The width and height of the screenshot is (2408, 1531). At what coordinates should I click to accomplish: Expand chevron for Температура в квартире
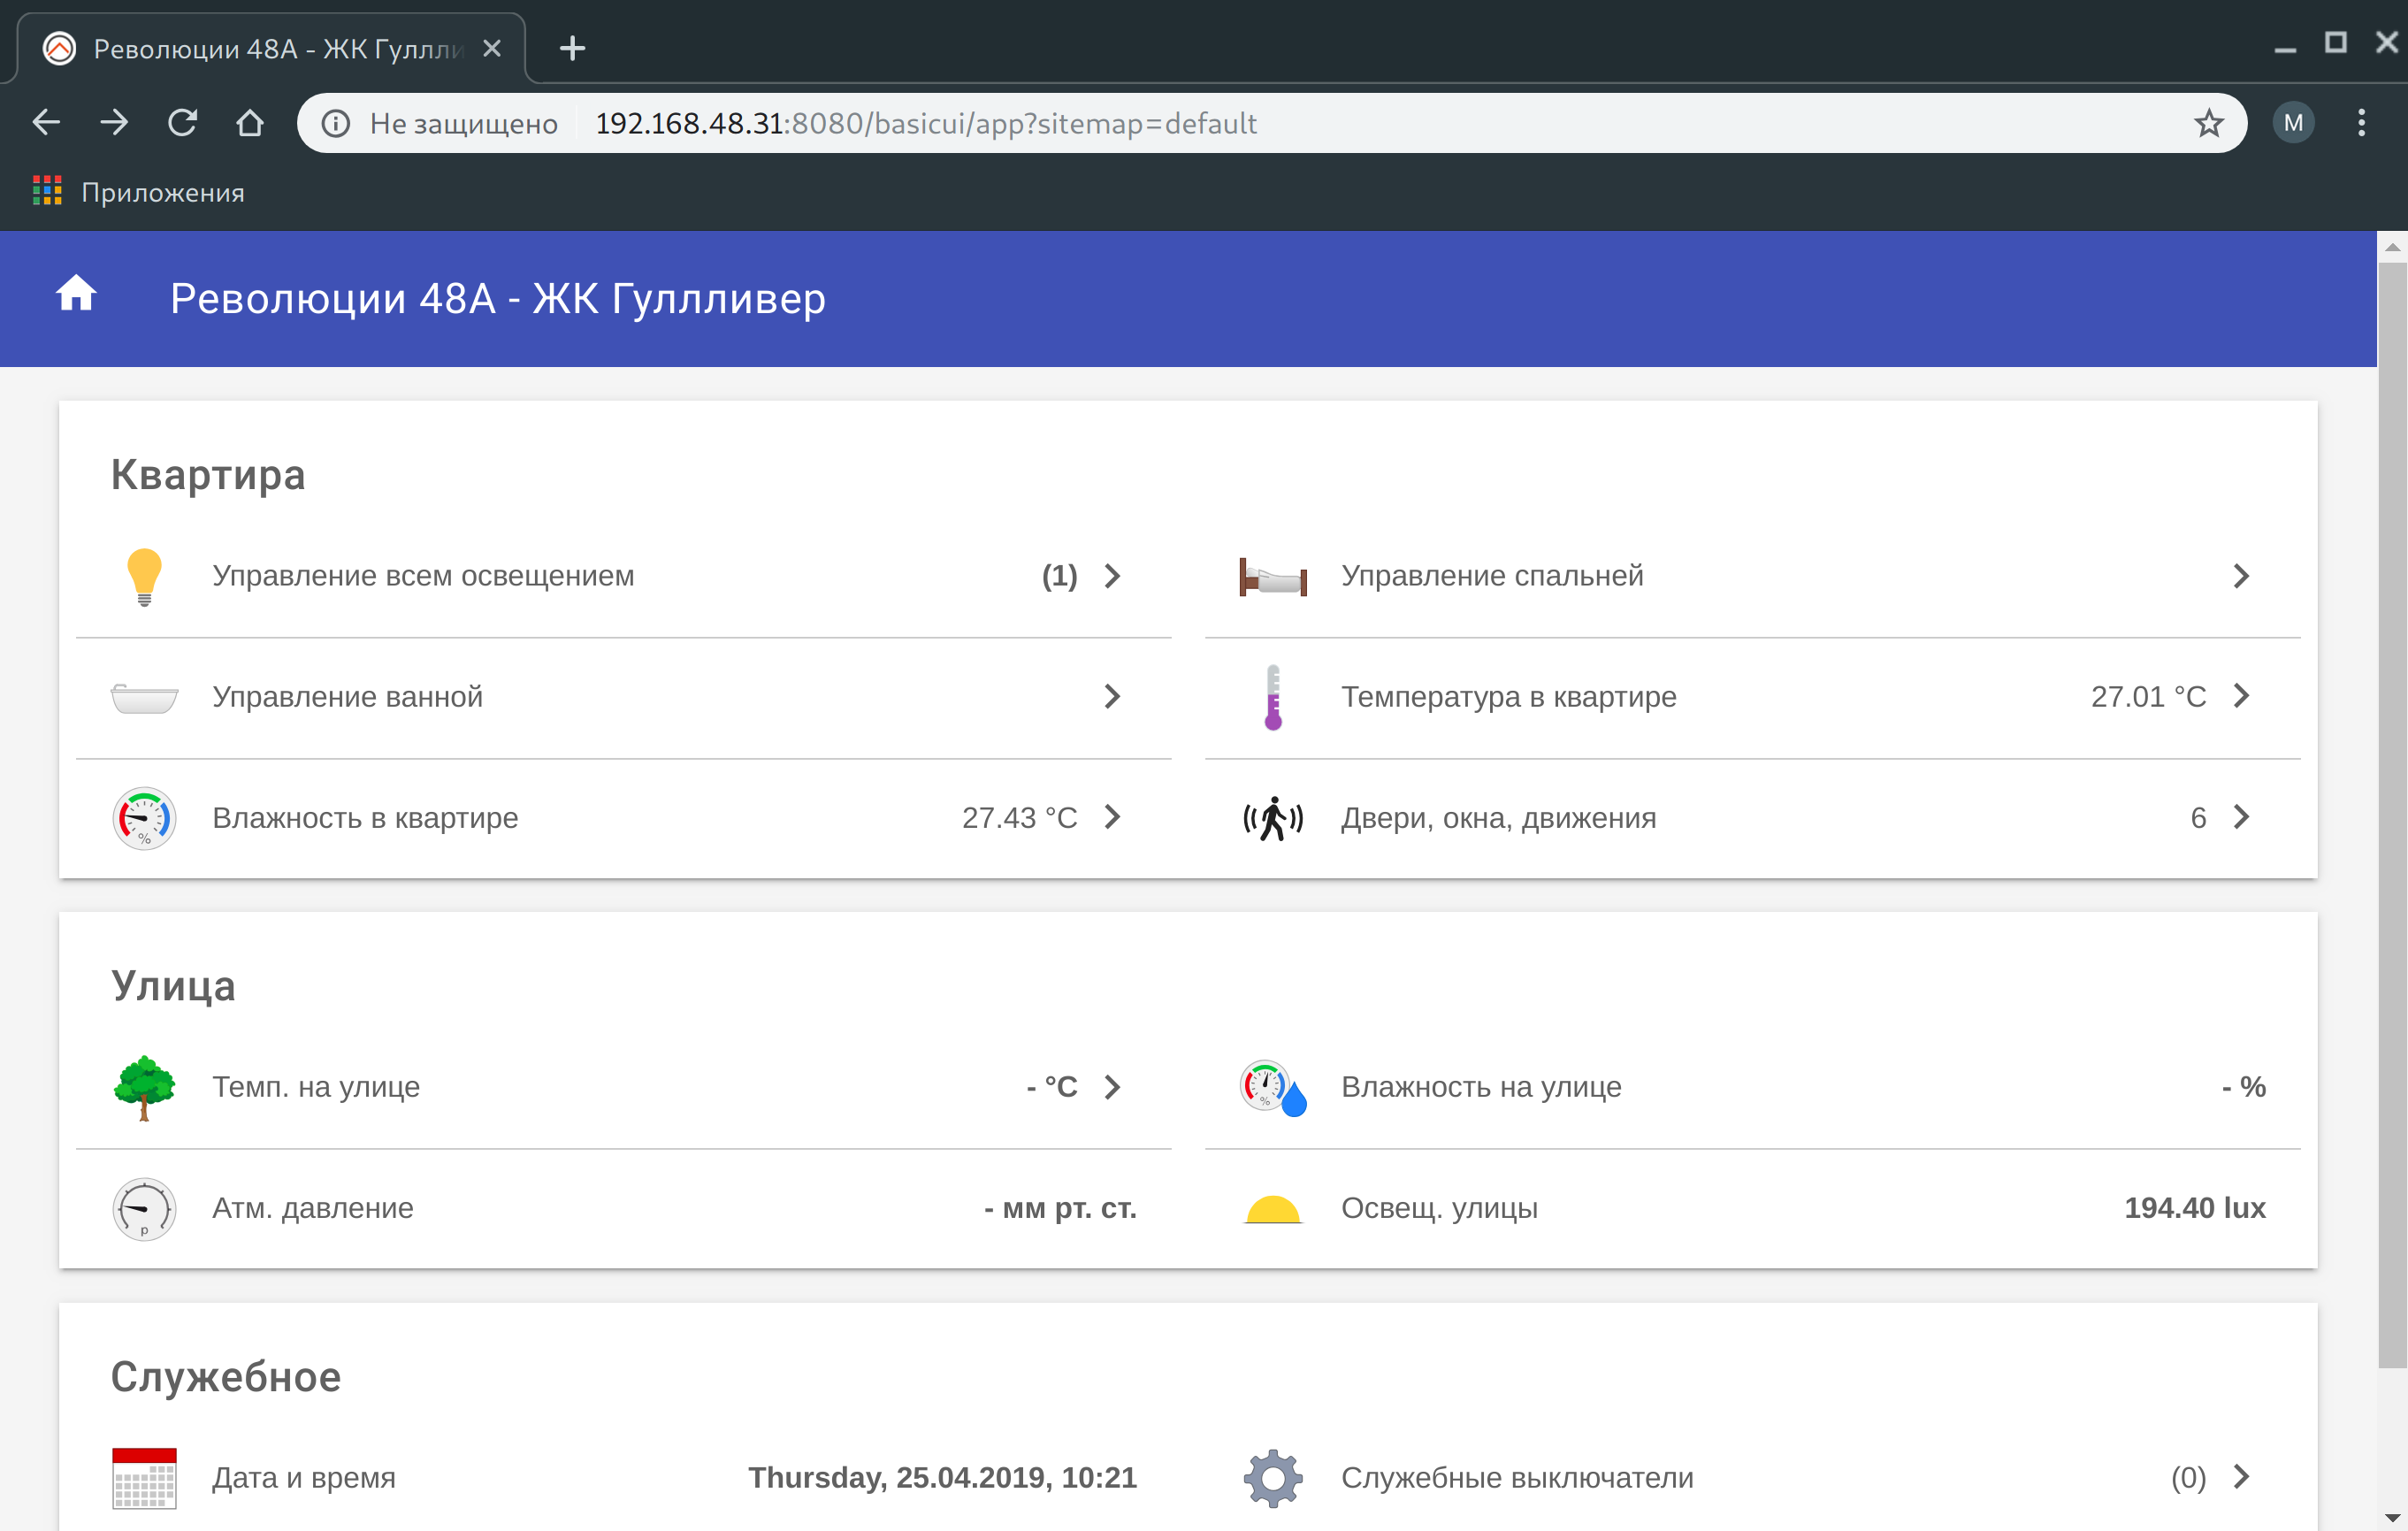coord(2241,696)
